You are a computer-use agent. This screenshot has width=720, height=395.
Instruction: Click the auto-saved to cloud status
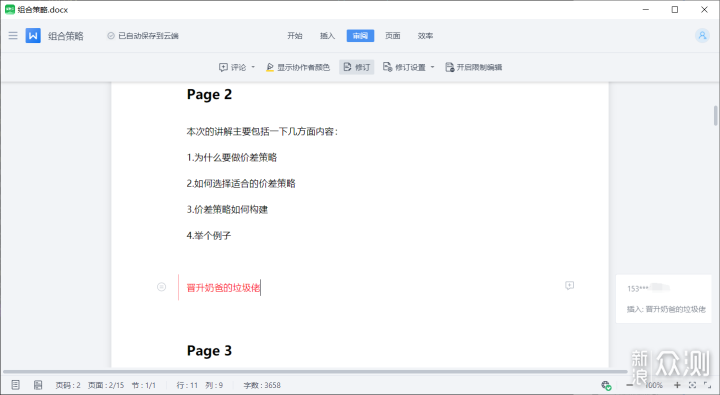(x=143, y=36)
